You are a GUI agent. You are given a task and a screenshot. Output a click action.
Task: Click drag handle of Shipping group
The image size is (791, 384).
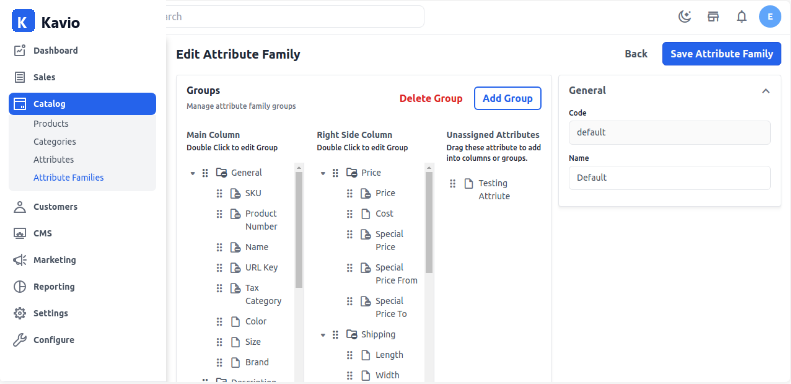[335, 335]
